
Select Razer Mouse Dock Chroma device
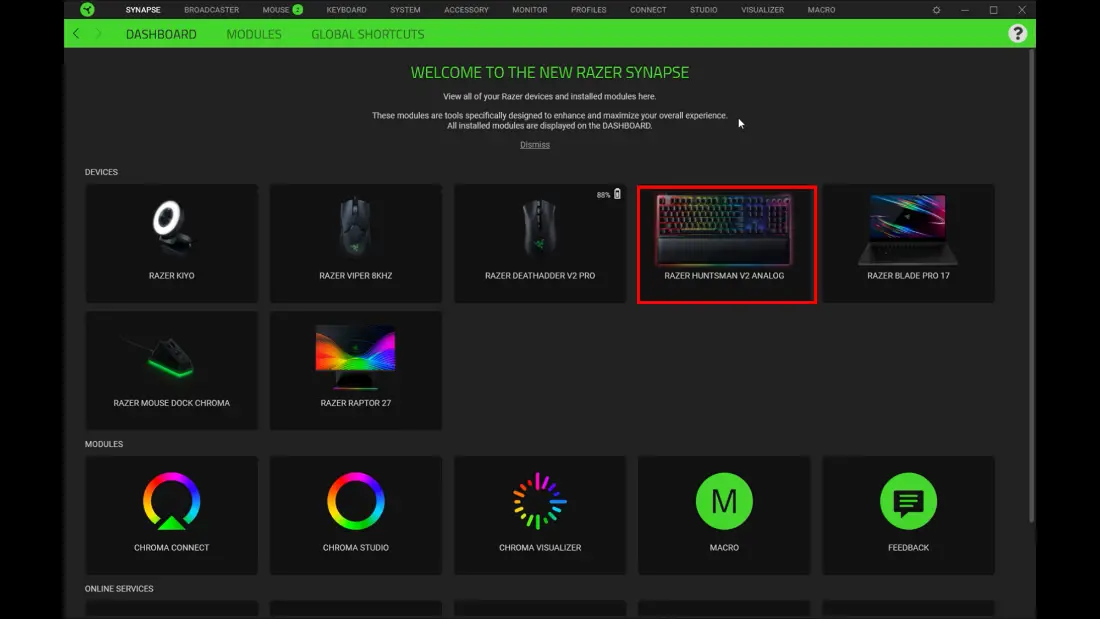tap(171, 371)
